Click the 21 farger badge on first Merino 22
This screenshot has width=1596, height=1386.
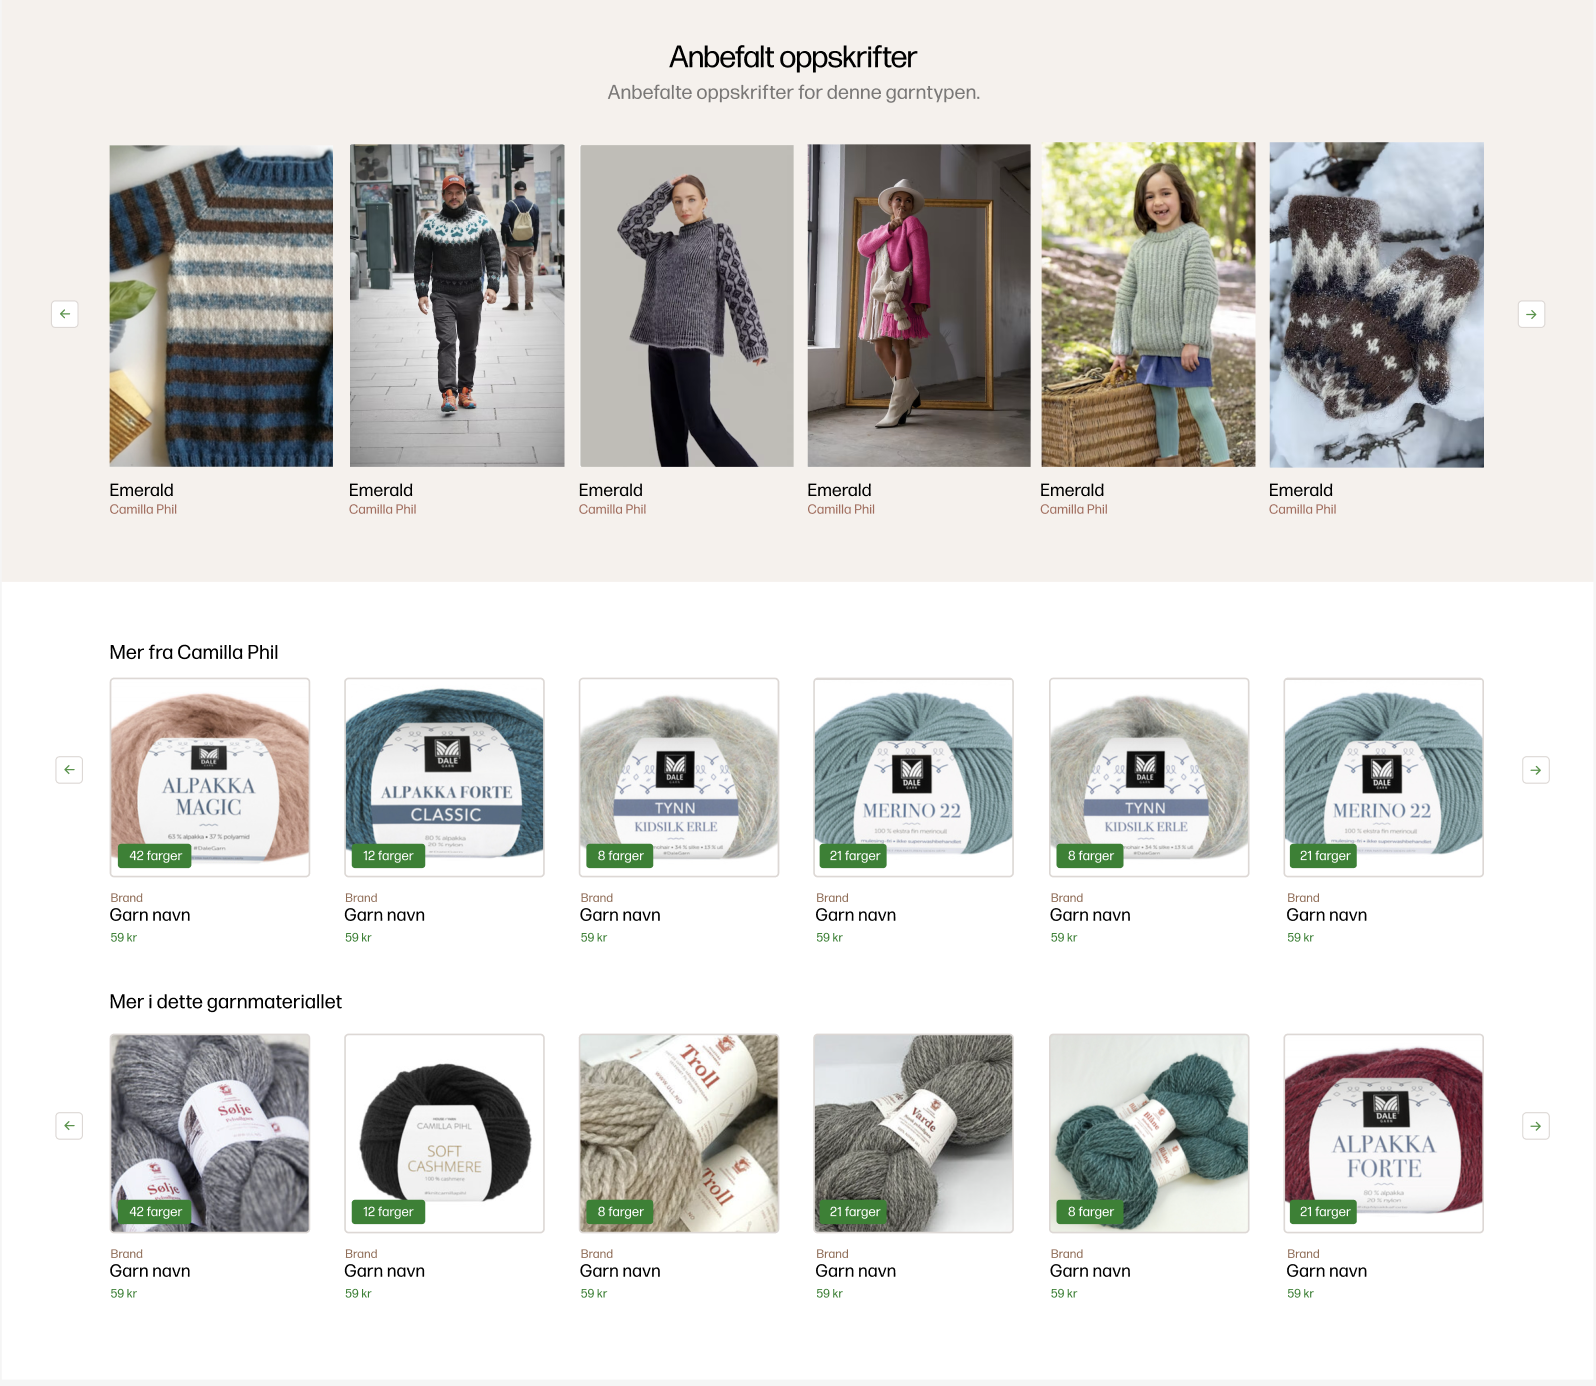855,856
